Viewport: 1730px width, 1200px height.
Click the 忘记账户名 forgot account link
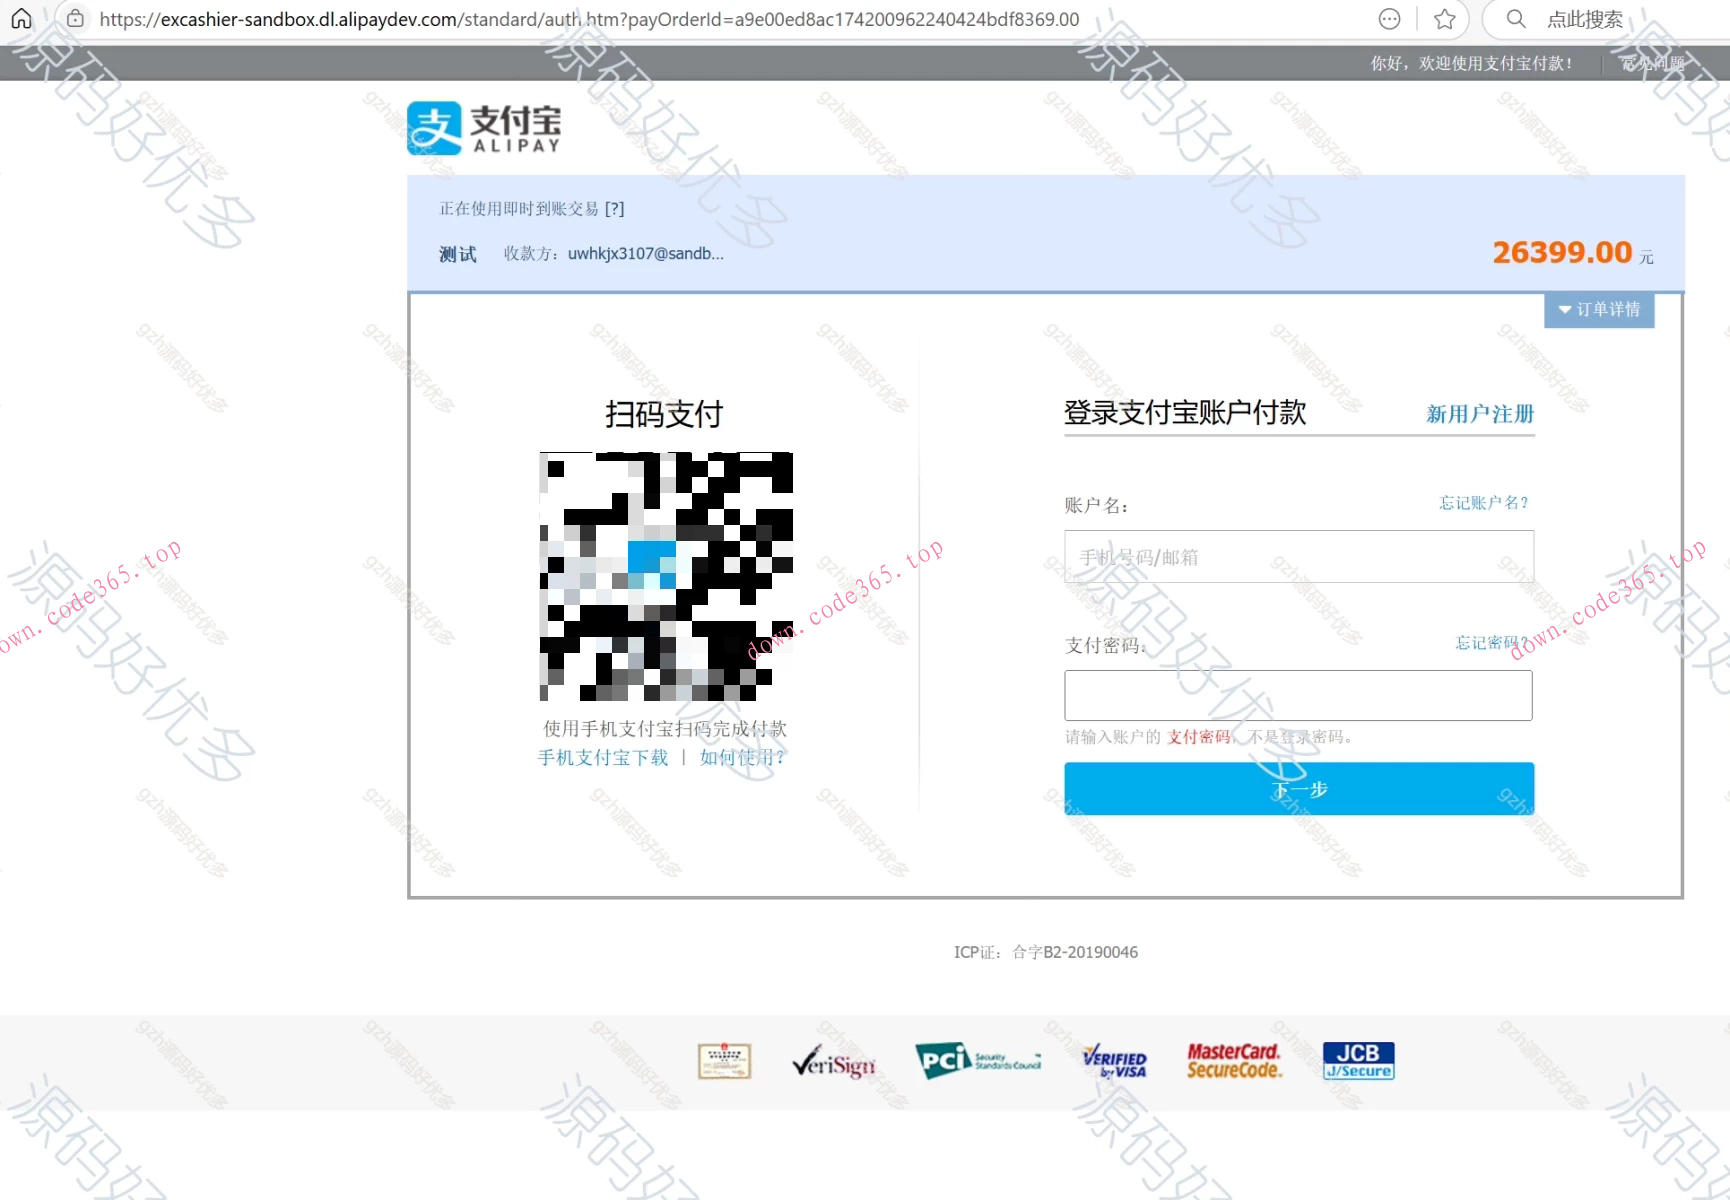tap(1483, 503)
